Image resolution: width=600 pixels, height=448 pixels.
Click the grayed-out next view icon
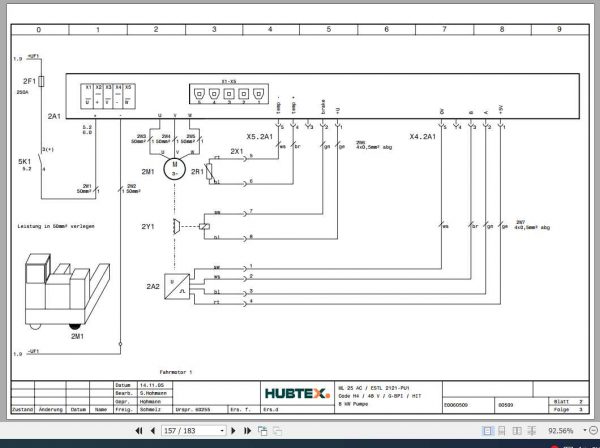[x=277, y=431]
